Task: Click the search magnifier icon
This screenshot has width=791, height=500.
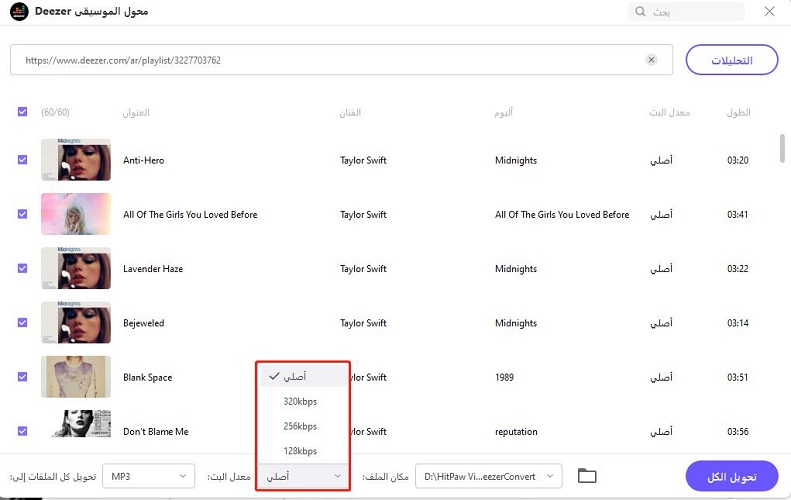Action: [640, 12]
